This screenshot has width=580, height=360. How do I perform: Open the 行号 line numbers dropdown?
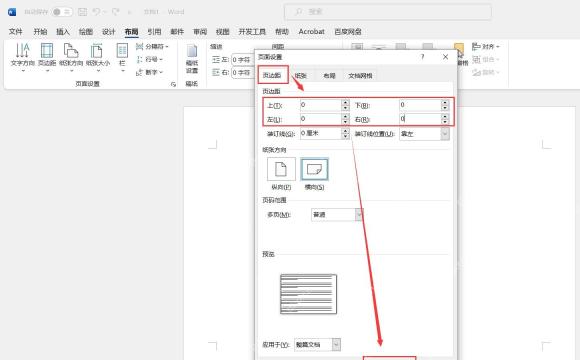(149, 59)
